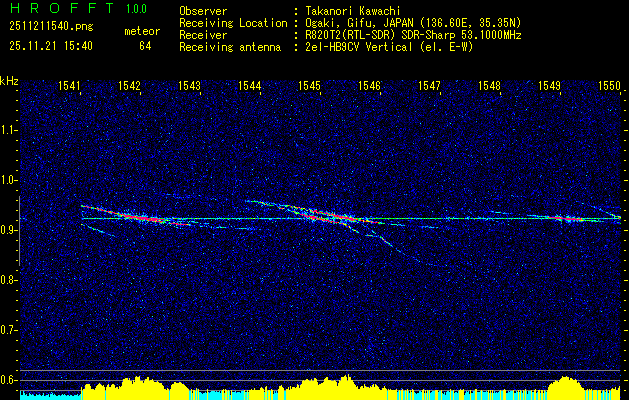Click the meteor label
629x400 pixels.
(142, 31)
